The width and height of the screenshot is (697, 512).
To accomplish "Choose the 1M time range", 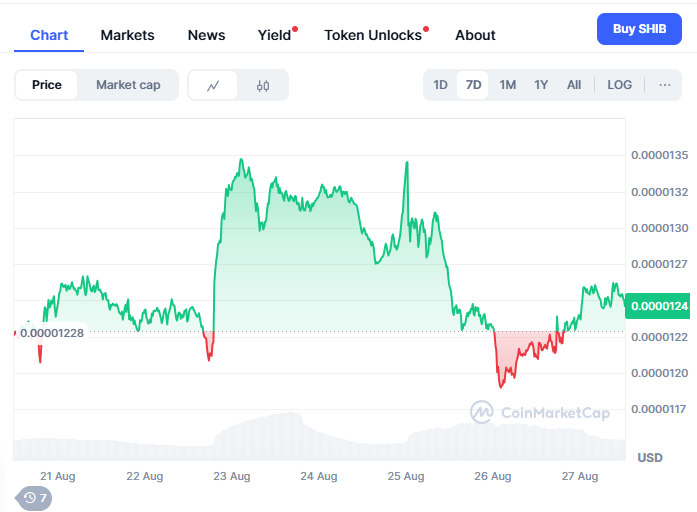I will tap(508, 85).
